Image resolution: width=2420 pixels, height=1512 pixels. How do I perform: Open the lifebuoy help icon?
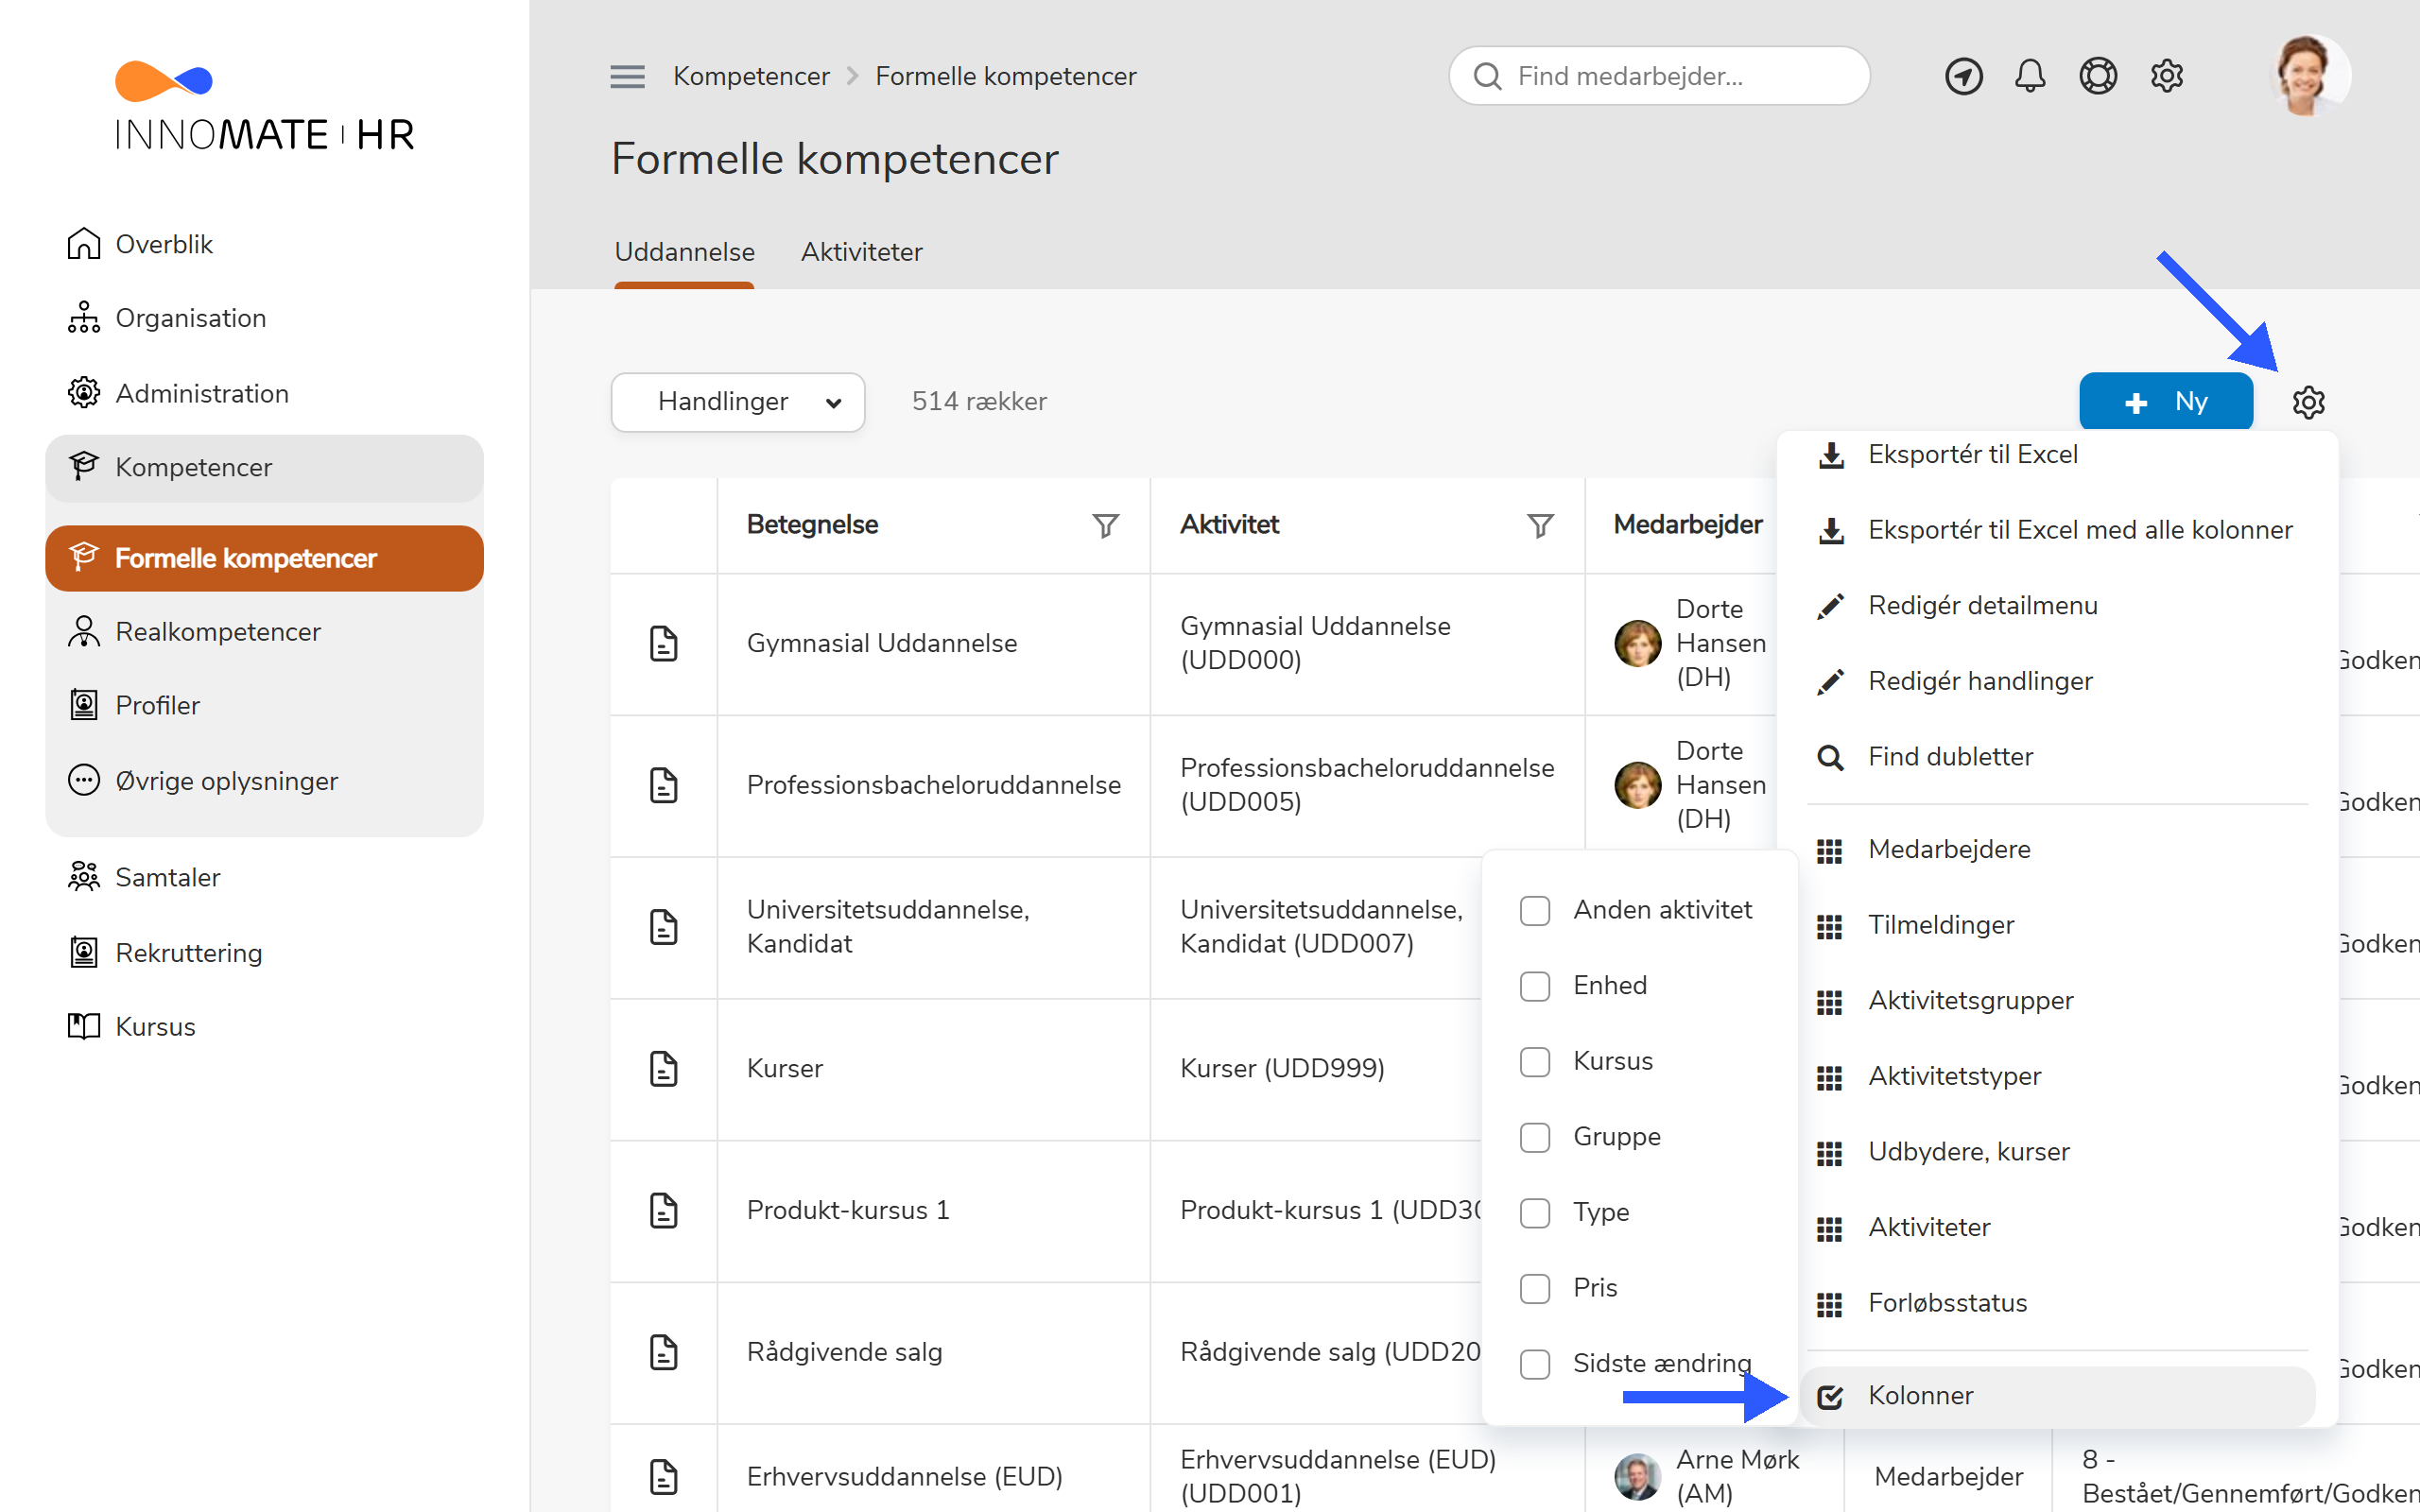pyautogui.click(x=2097, y=76)
